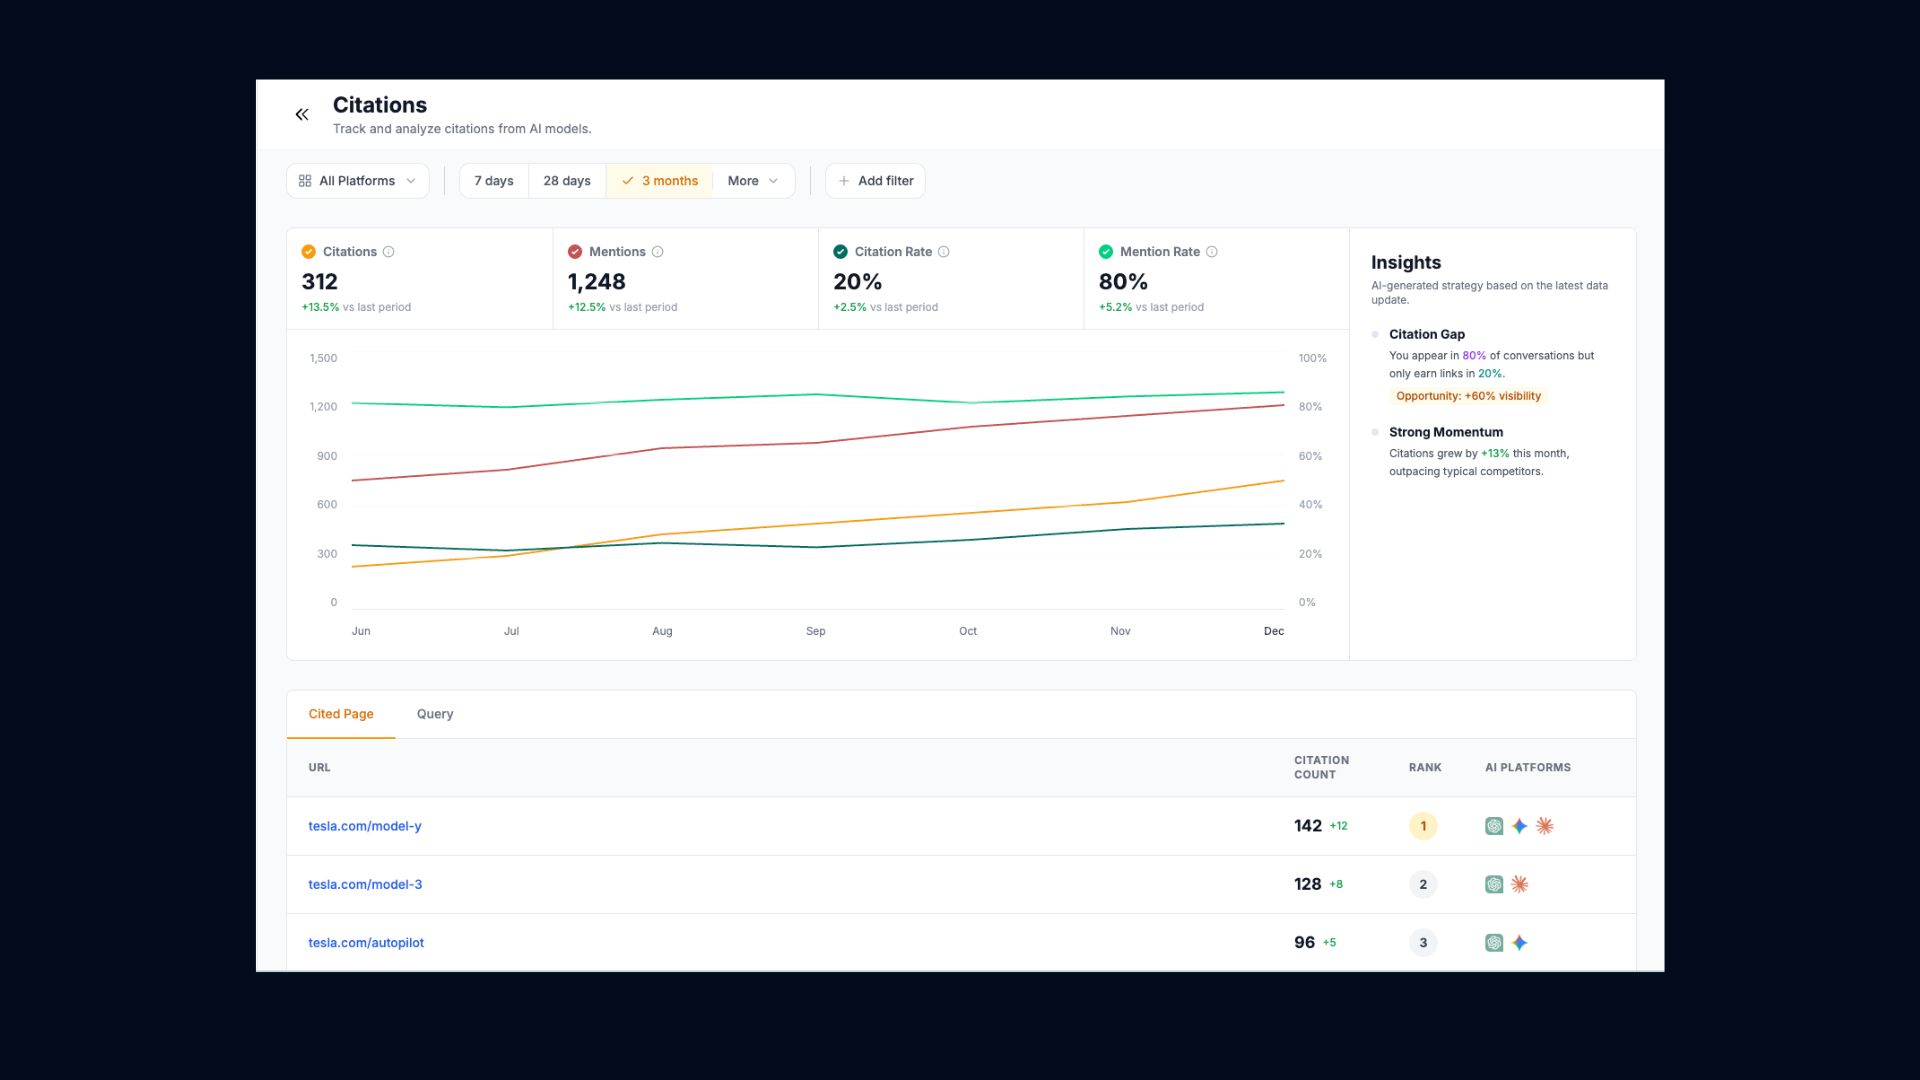Select the 3 months time range
The height and width of the screenshot is (1080, 1920).
[660, 181]
